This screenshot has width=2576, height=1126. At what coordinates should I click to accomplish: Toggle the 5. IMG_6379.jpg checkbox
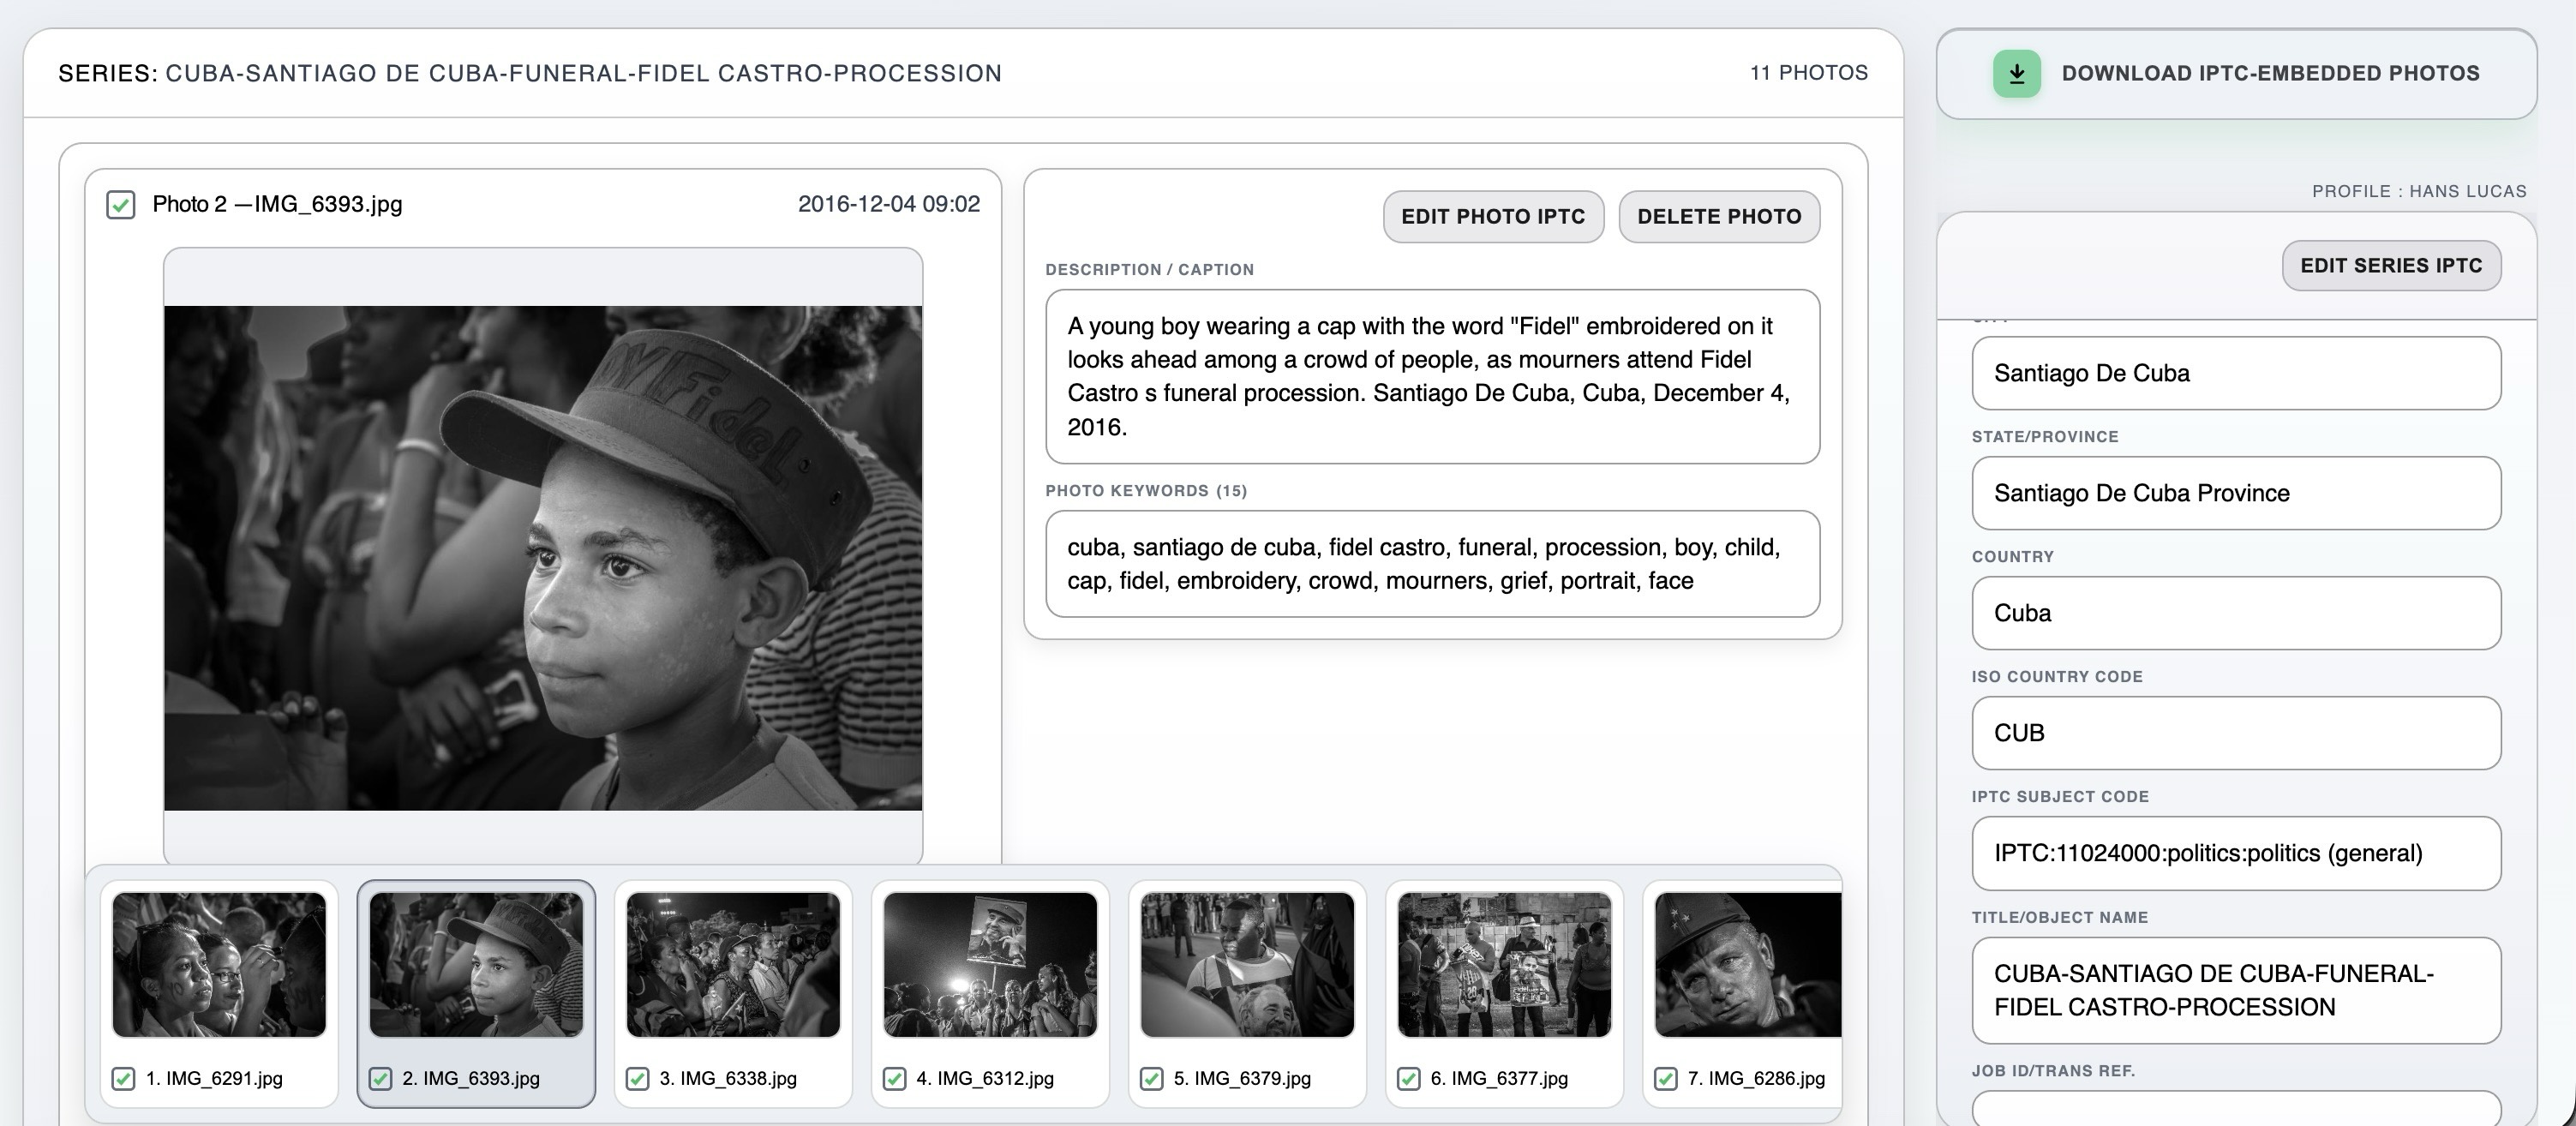click(1151, 1079)
